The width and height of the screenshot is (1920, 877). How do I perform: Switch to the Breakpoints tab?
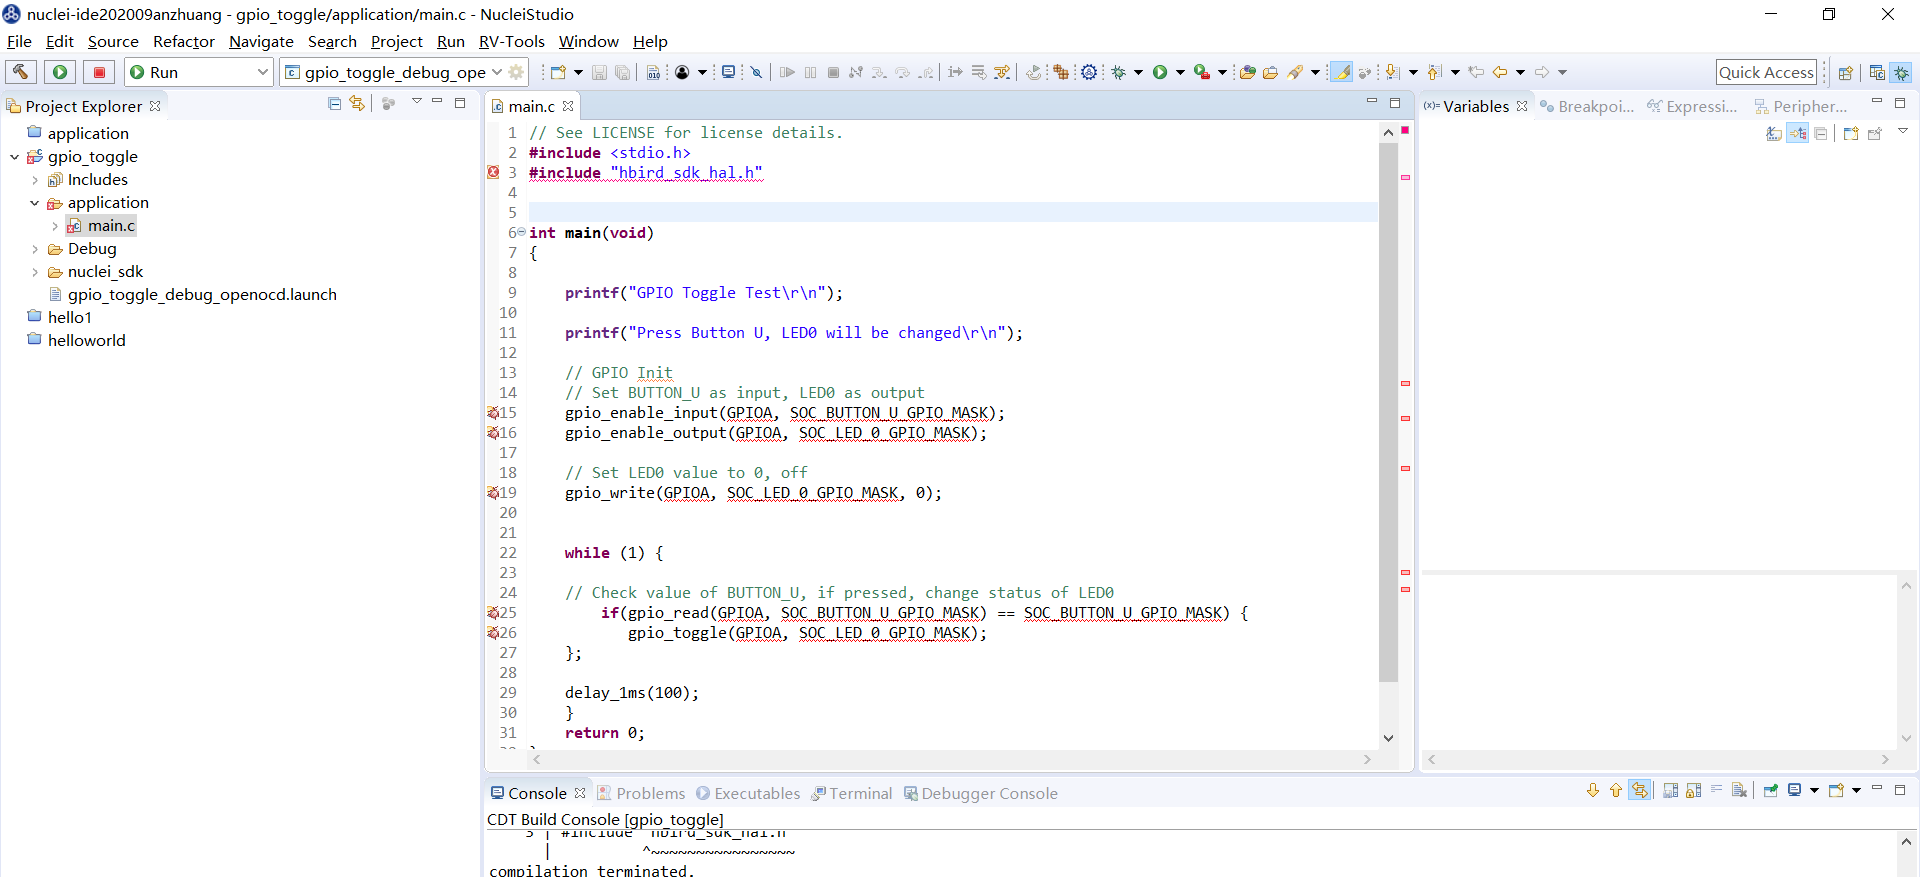tap(1587, 106)
